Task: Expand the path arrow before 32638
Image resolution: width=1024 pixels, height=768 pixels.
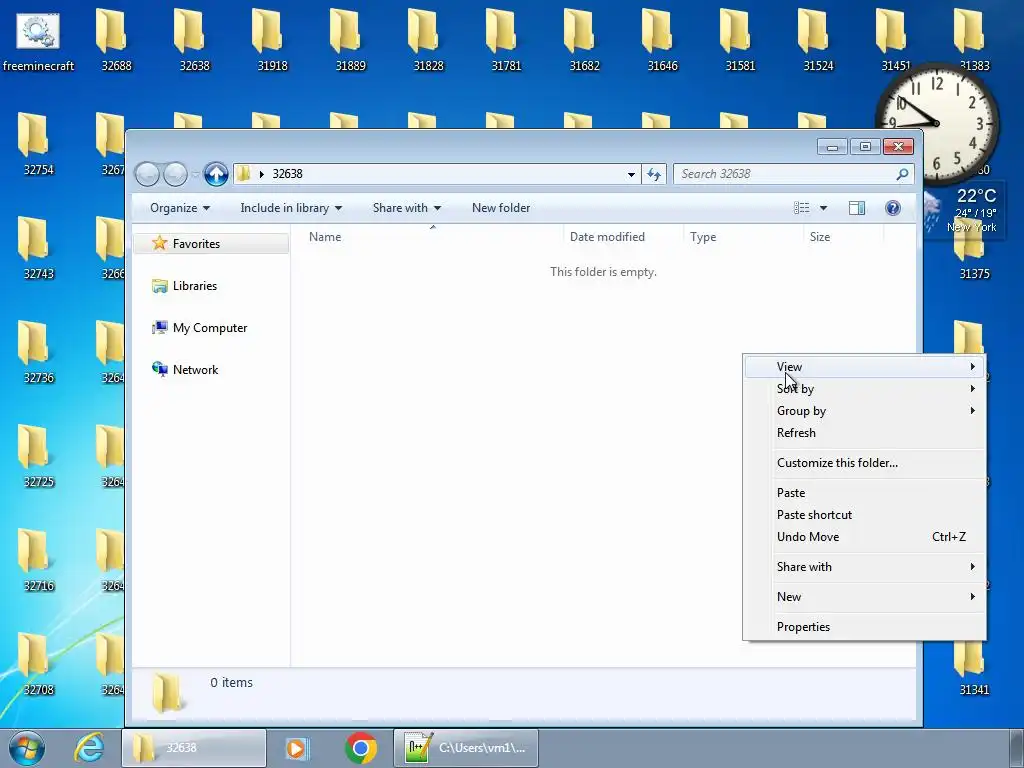Action: click(261, 174)
